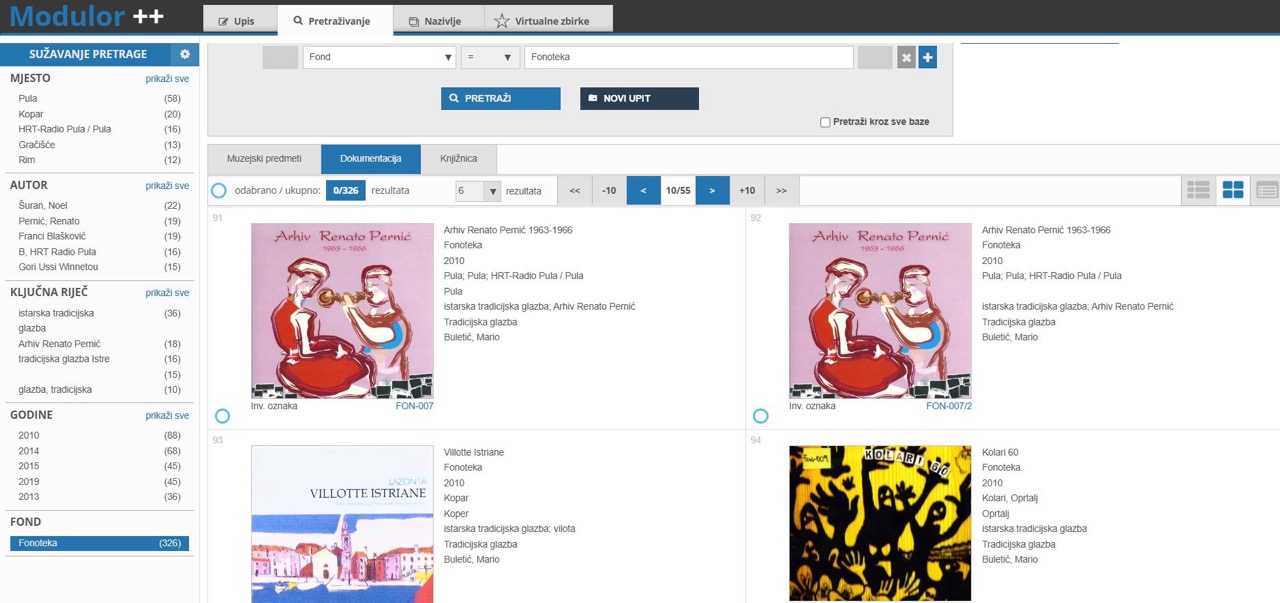Remove the Fond search condition row
The image size is (1280, 603).
coord(906,58)
